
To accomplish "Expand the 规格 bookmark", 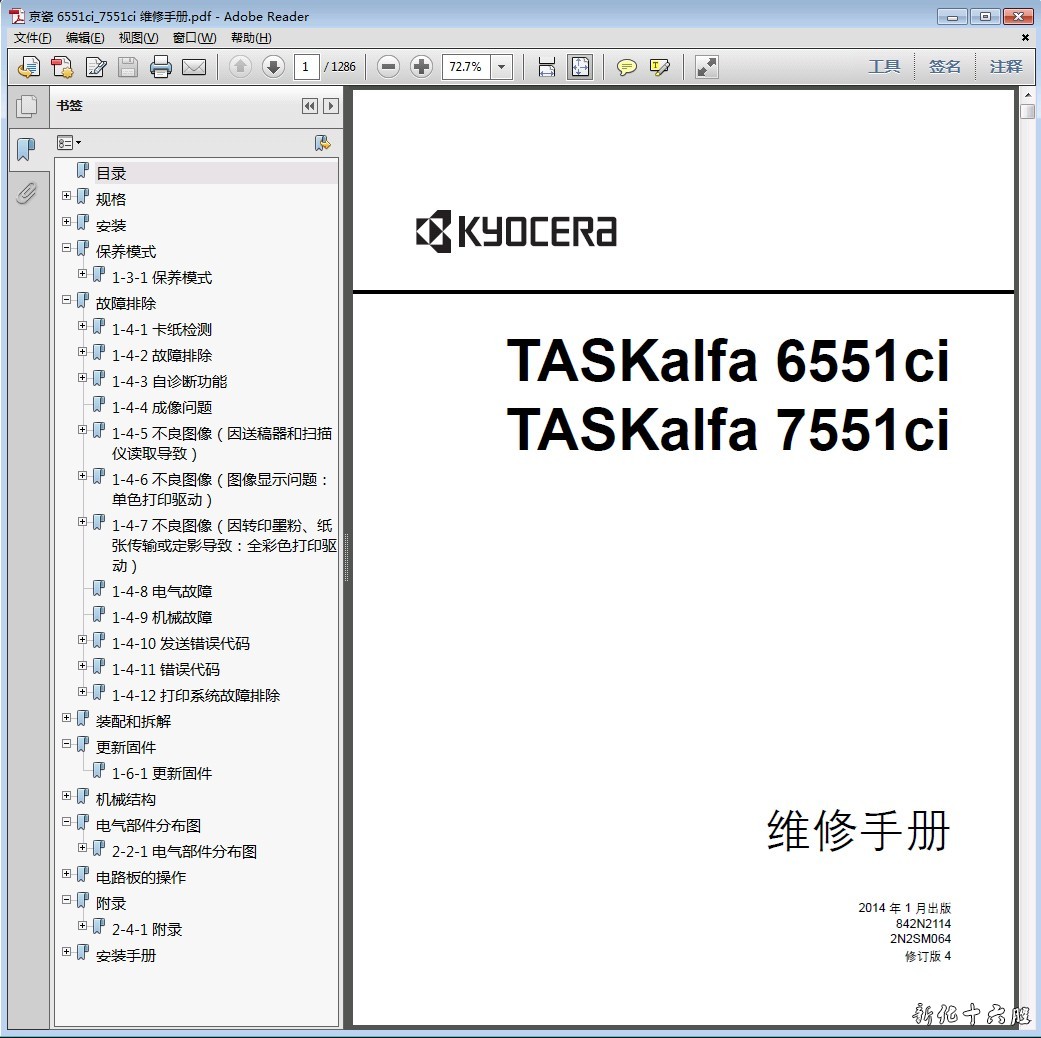I will [67, 196].
